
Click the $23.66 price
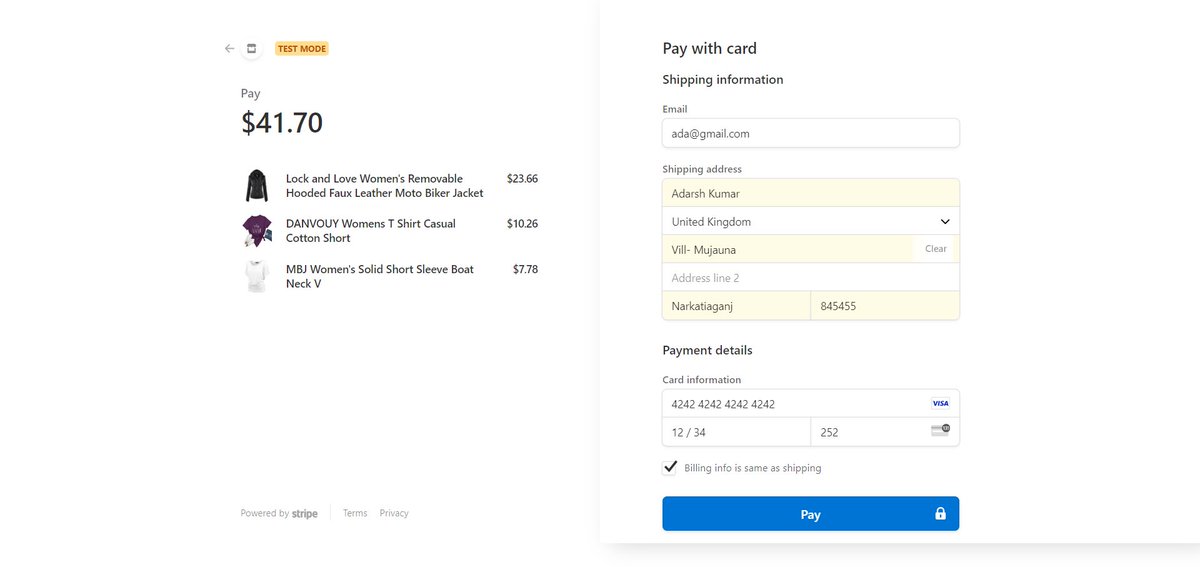tap(522, 179)
